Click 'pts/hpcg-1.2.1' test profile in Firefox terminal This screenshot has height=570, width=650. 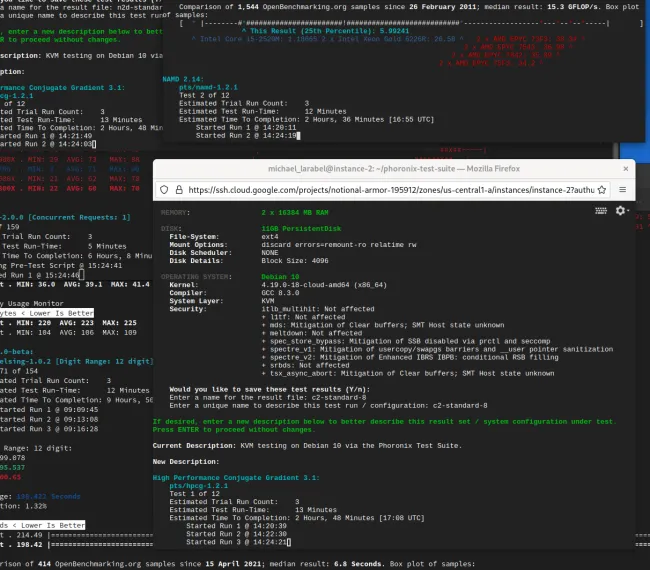point(199,486)
